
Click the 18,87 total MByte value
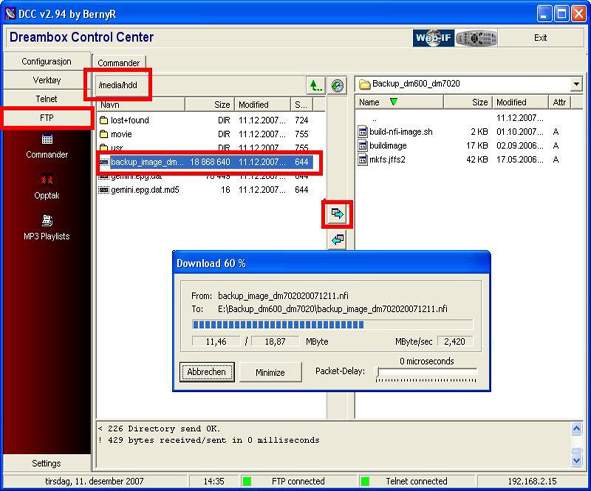click(275, 341)
